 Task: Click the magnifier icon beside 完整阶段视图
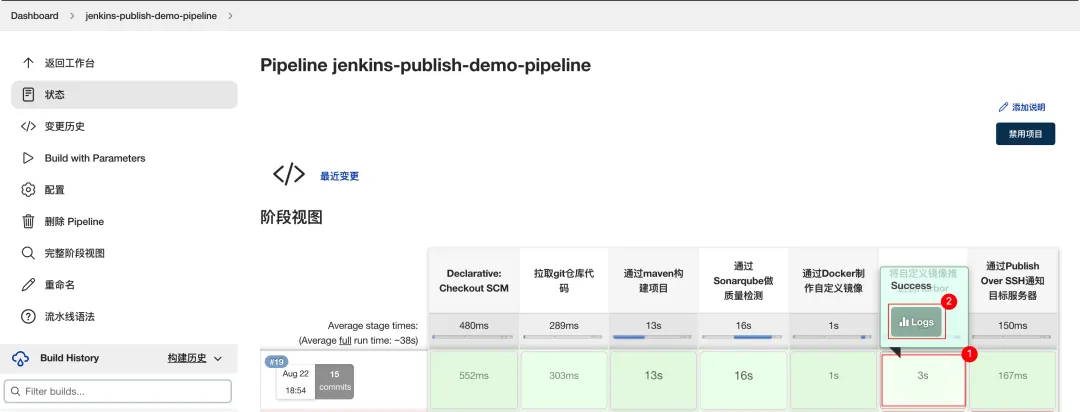pos(28,253)
